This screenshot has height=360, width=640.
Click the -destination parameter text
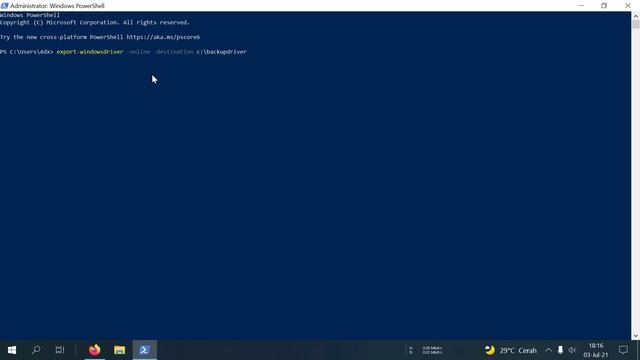[173, 52]
